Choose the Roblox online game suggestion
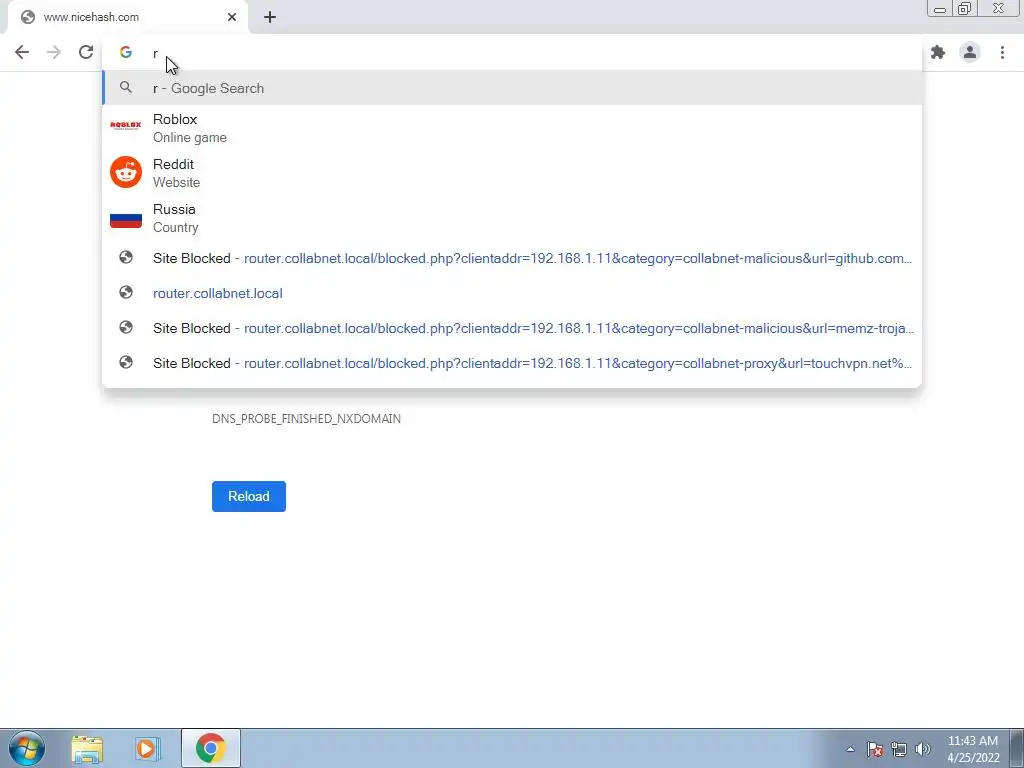Image resolution: width=1024 pixels, height=768 pixels. [x=512, y=128]
